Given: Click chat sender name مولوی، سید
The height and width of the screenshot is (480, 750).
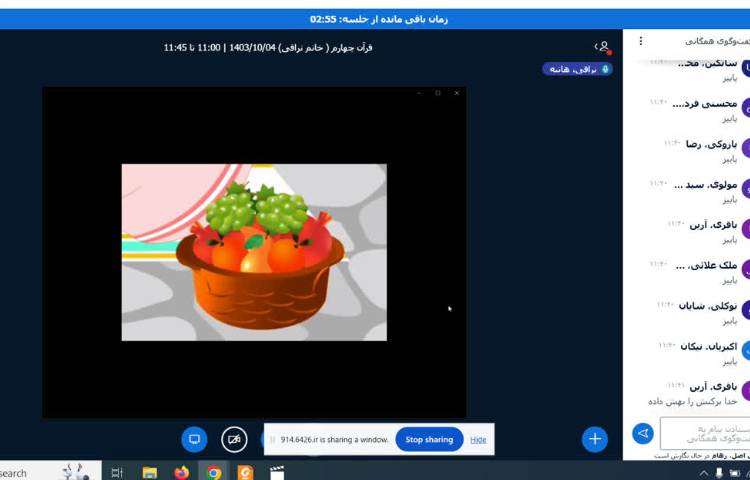Looking at the screenshot, I should point(706,185).
